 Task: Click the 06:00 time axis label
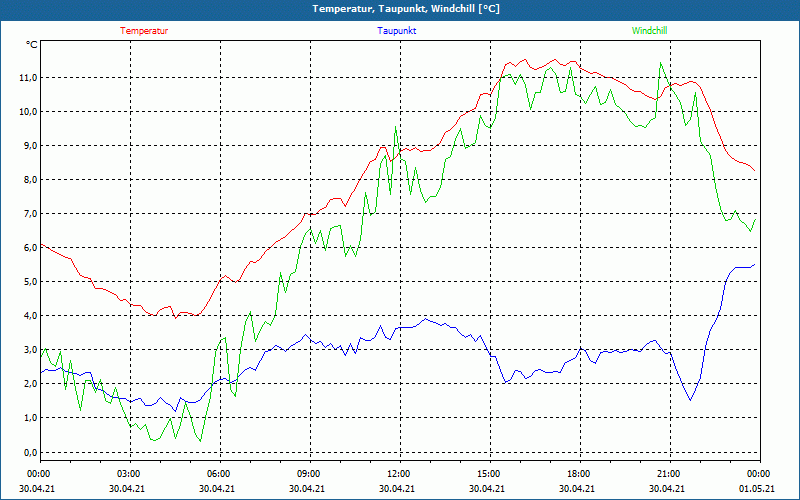[x=218, y=474]
